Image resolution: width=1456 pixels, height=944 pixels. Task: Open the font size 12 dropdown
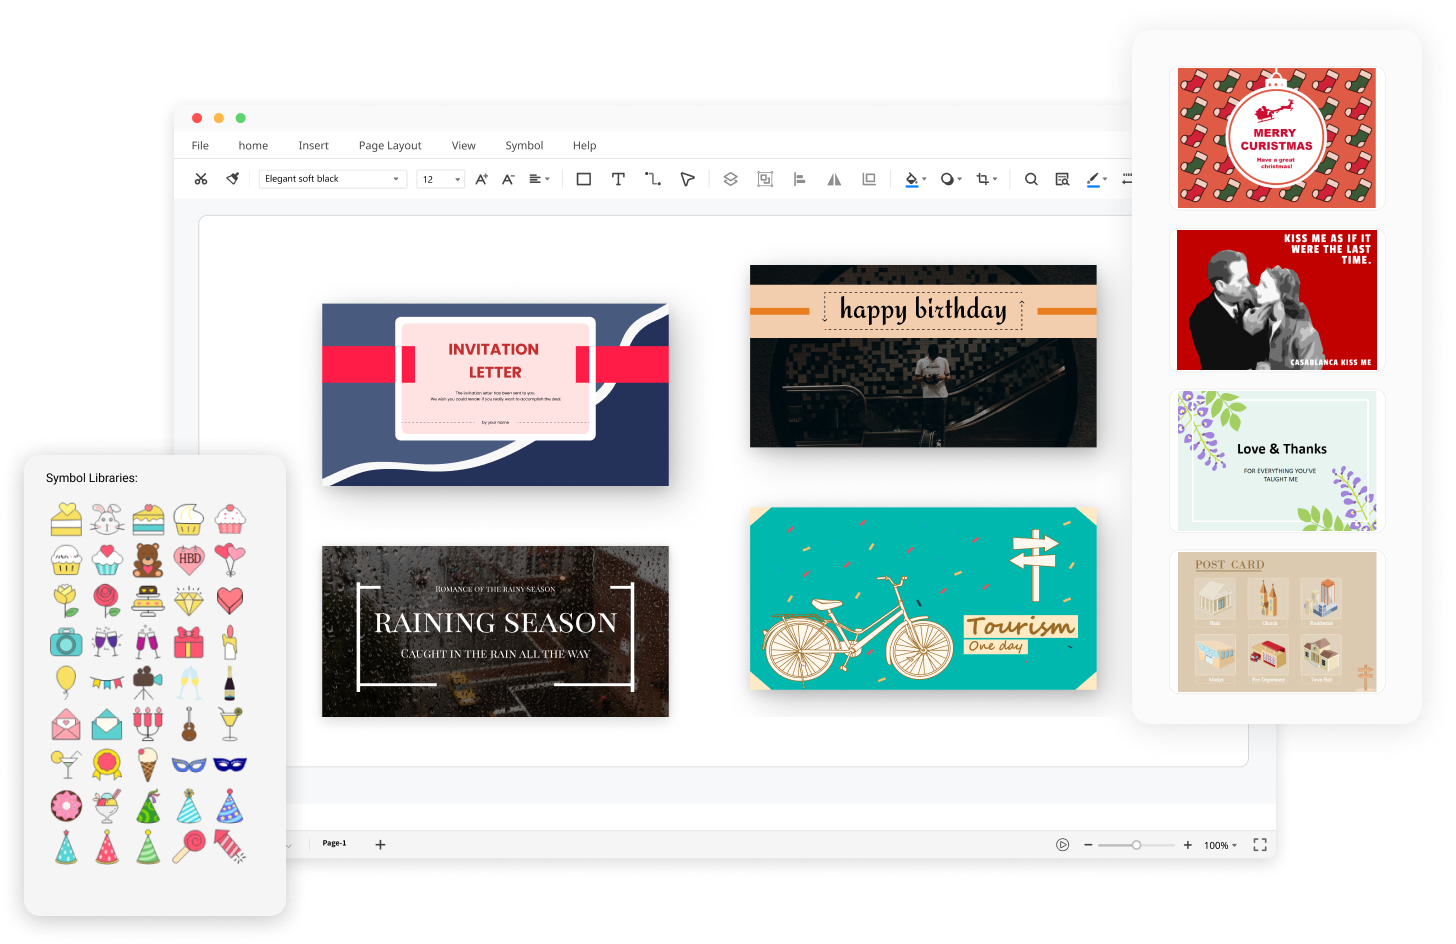click(440, 179)
